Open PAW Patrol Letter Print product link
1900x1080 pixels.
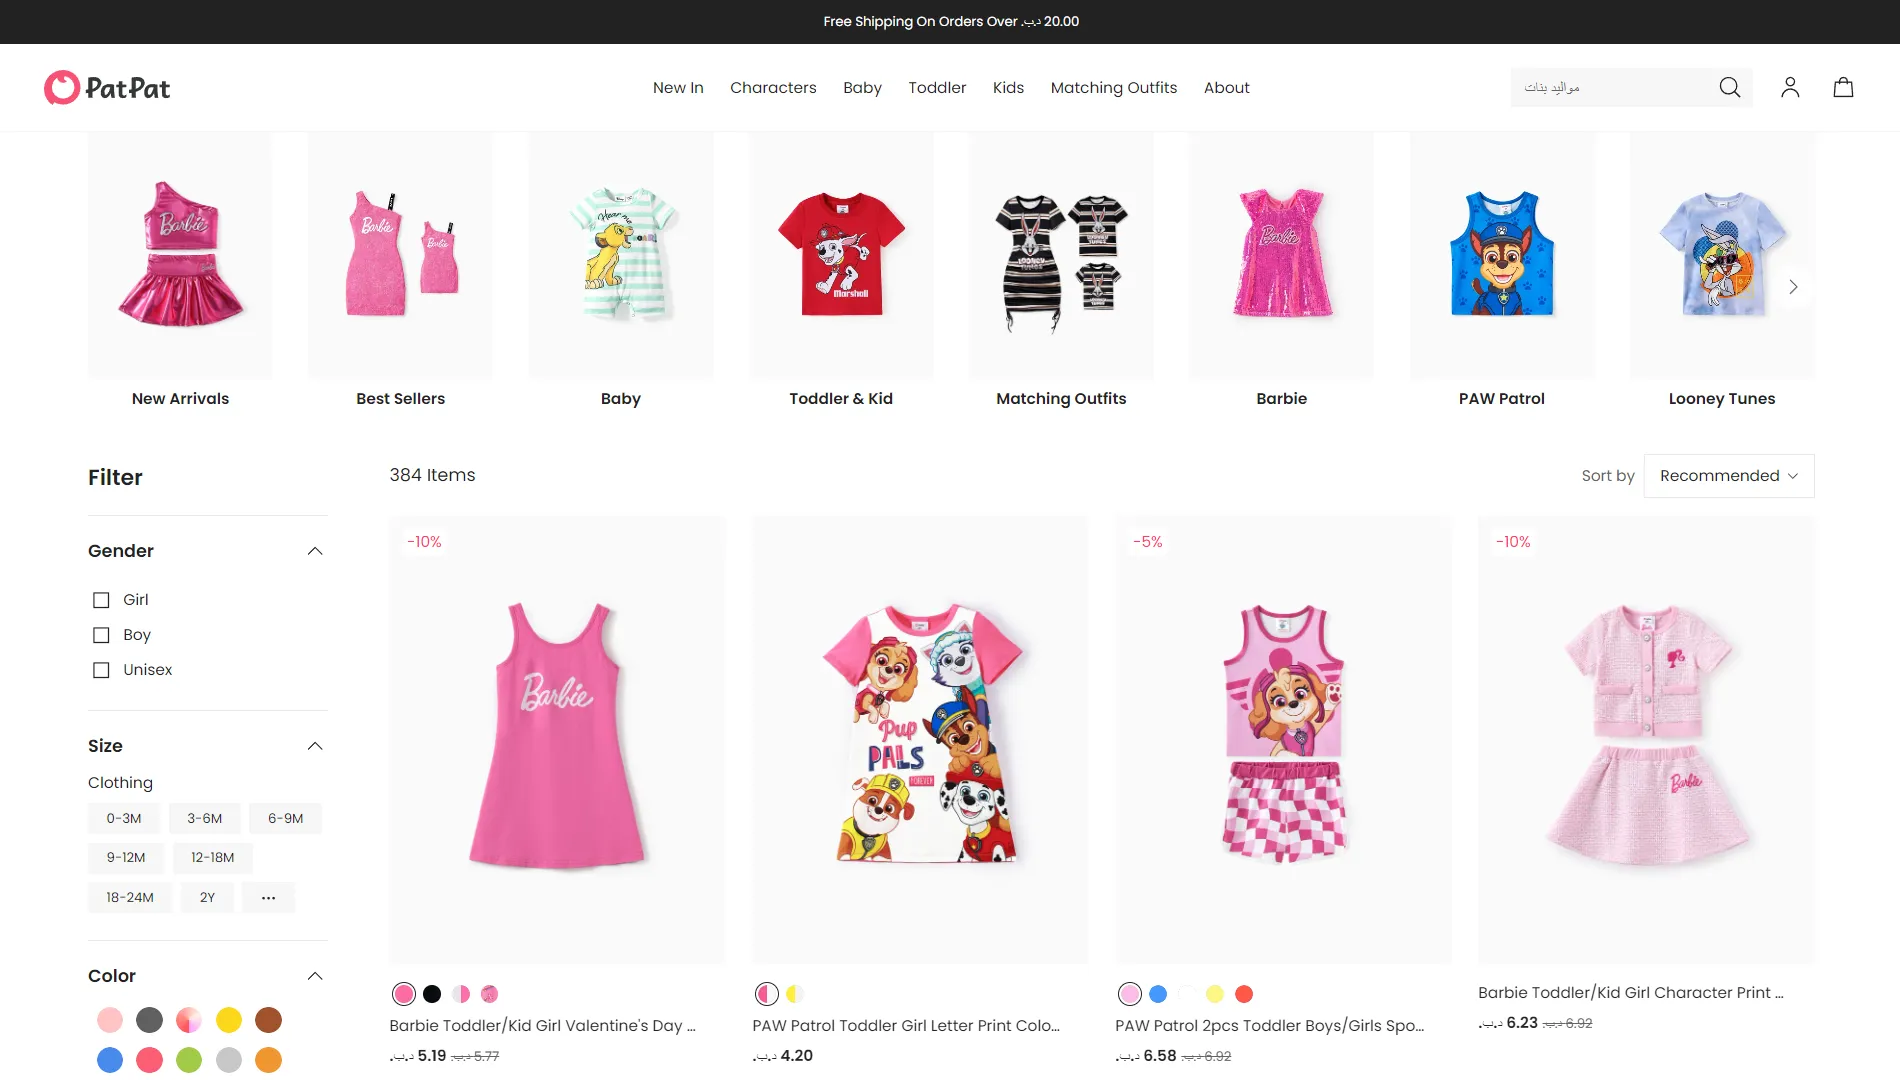906,1026
